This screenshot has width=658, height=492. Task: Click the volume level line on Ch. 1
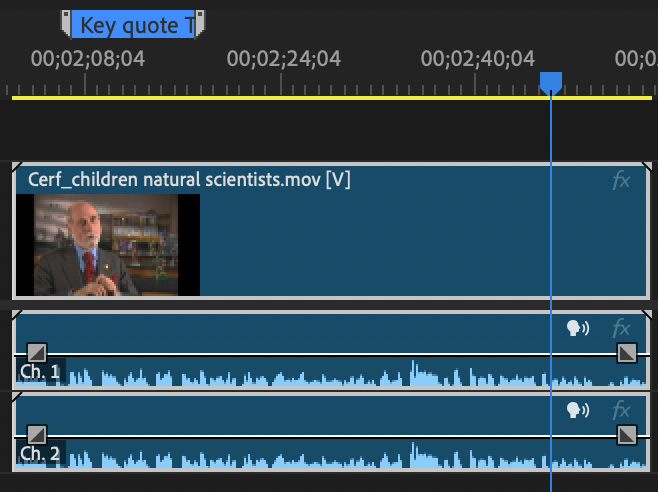tap(300, 354)
